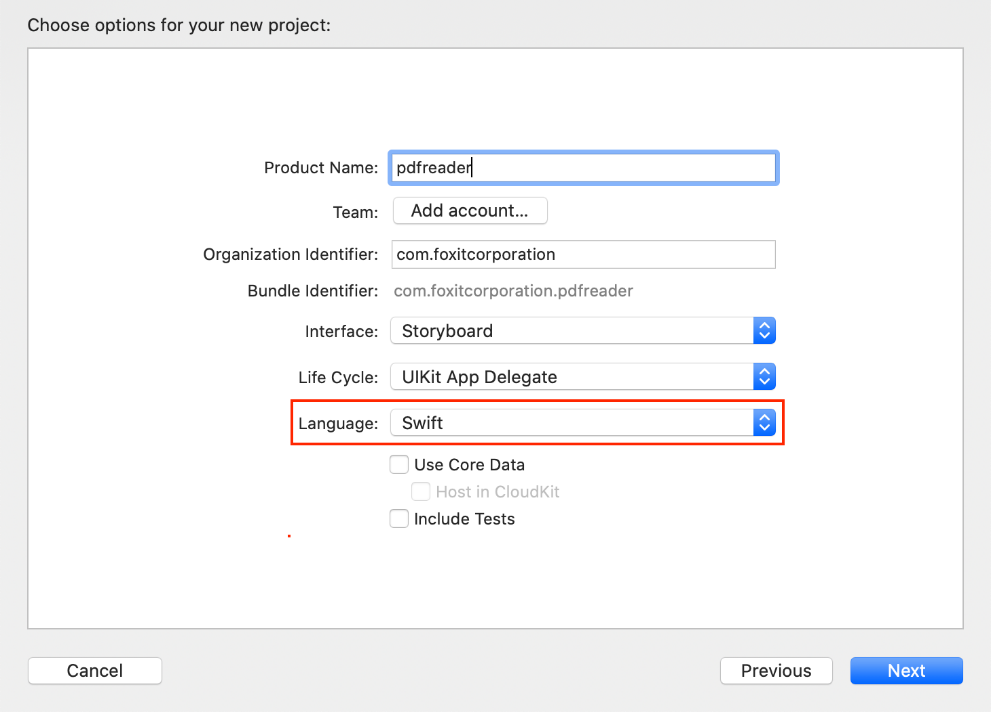Click the Language label
The image size is (991, 712).
click(338, 423)
